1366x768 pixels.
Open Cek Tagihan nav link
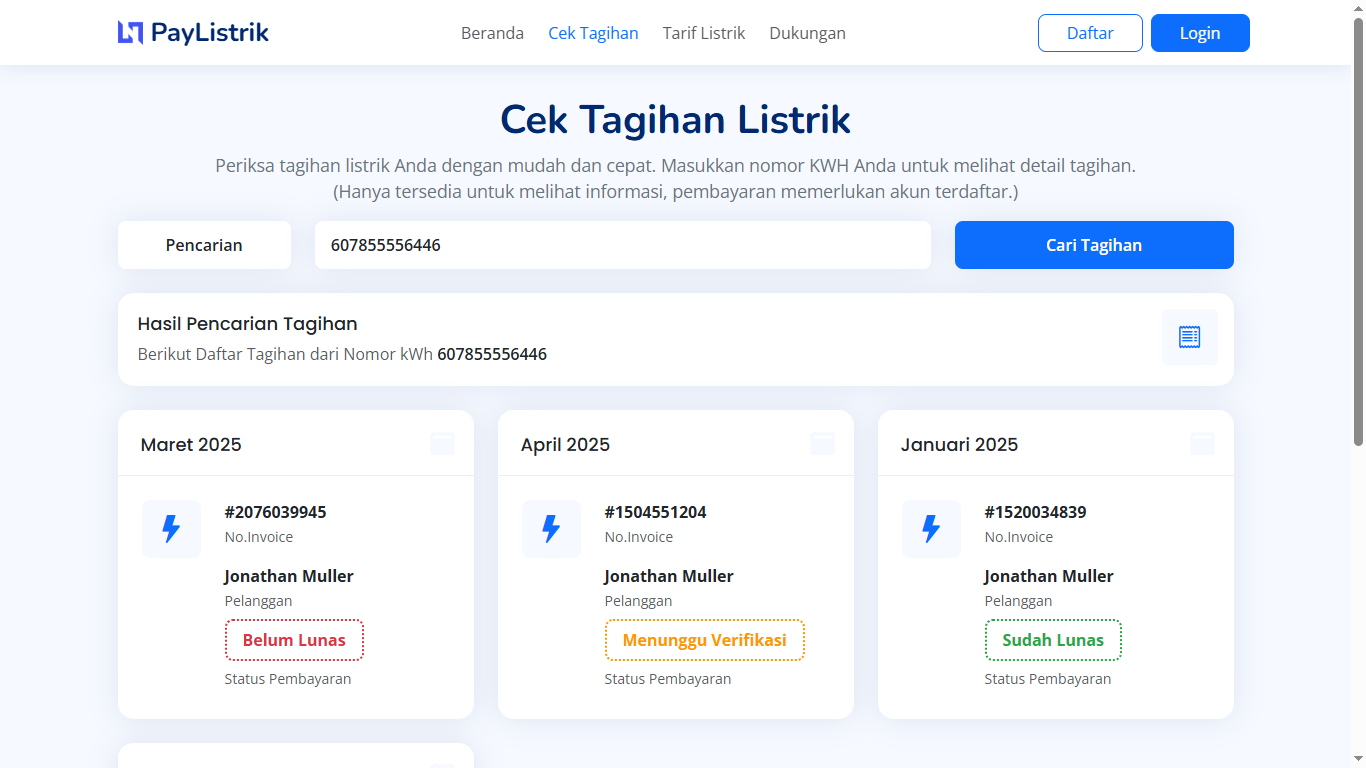pos(593,33)
